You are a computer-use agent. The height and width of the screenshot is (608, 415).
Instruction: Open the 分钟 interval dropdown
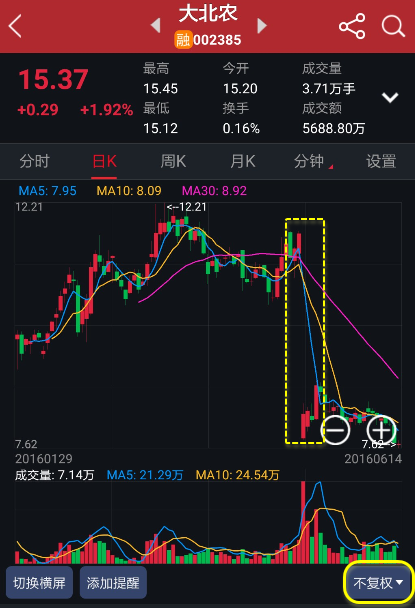312,161
